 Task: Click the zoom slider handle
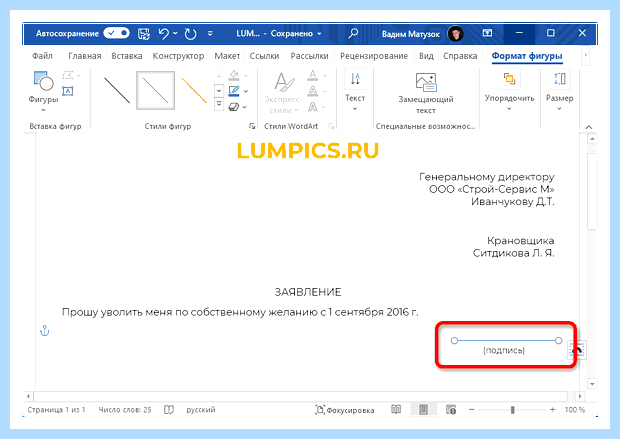click(512, 410)
